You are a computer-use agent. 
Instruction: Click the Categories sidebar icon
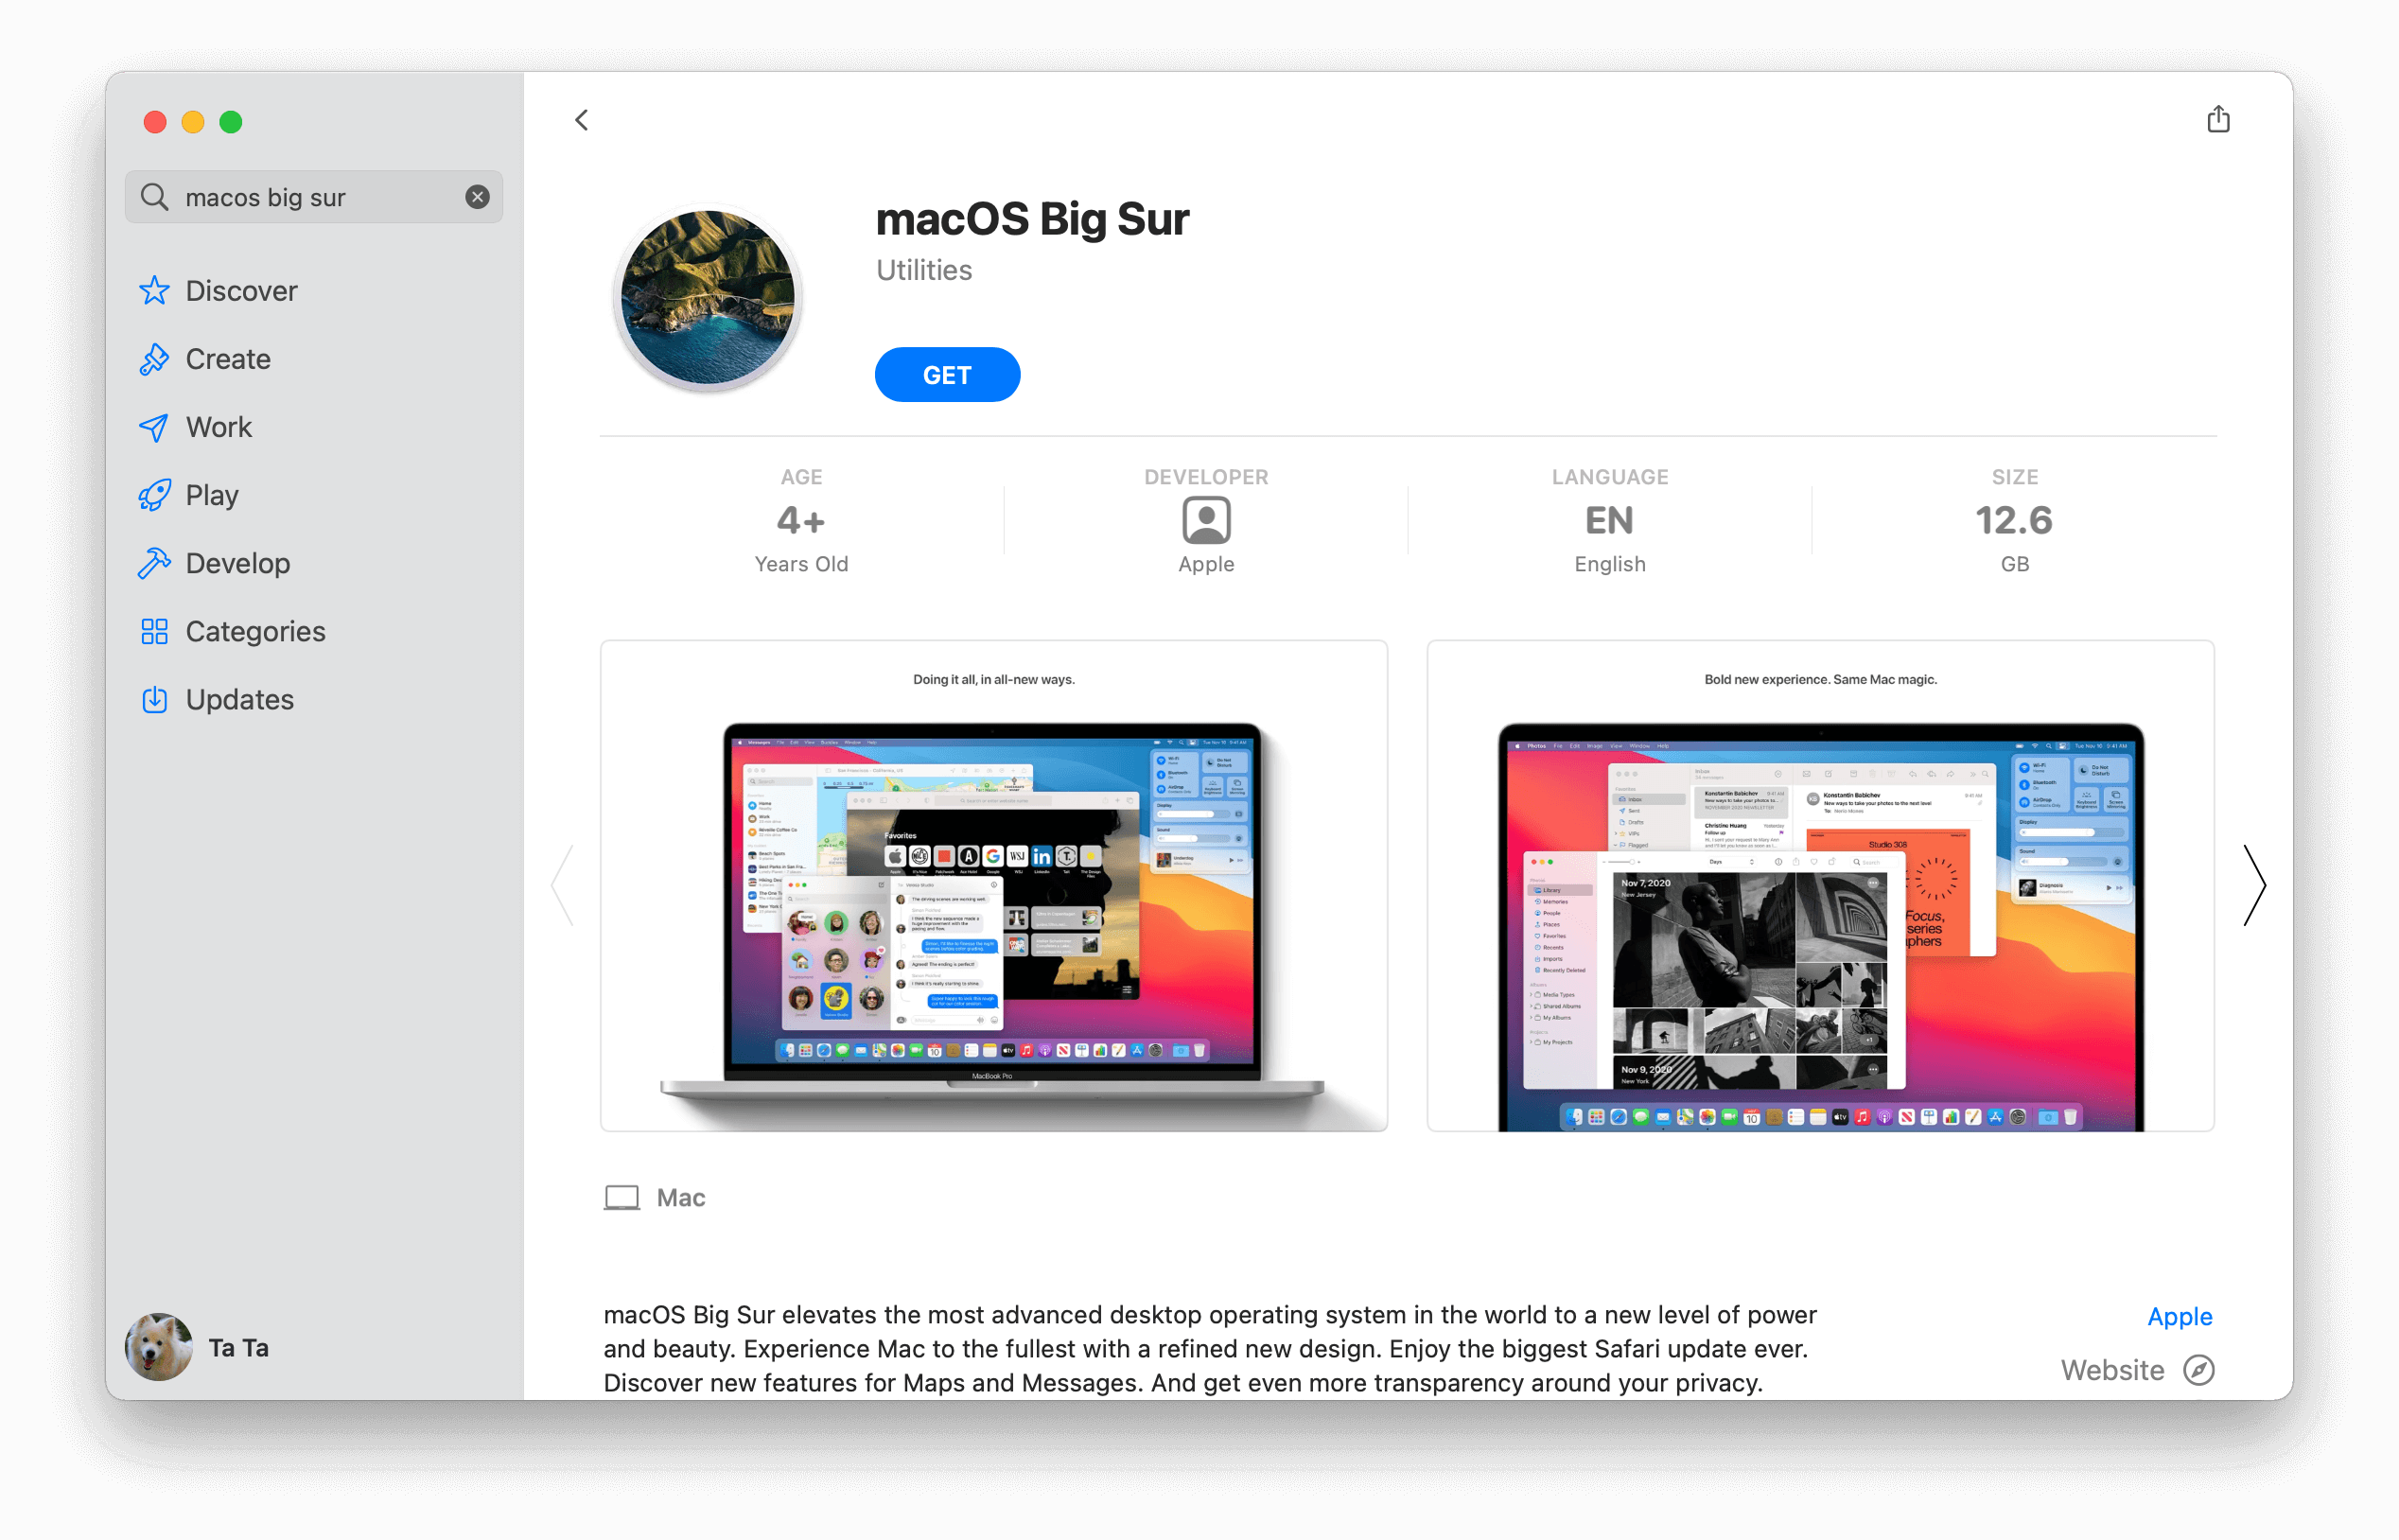pos(156,631)
